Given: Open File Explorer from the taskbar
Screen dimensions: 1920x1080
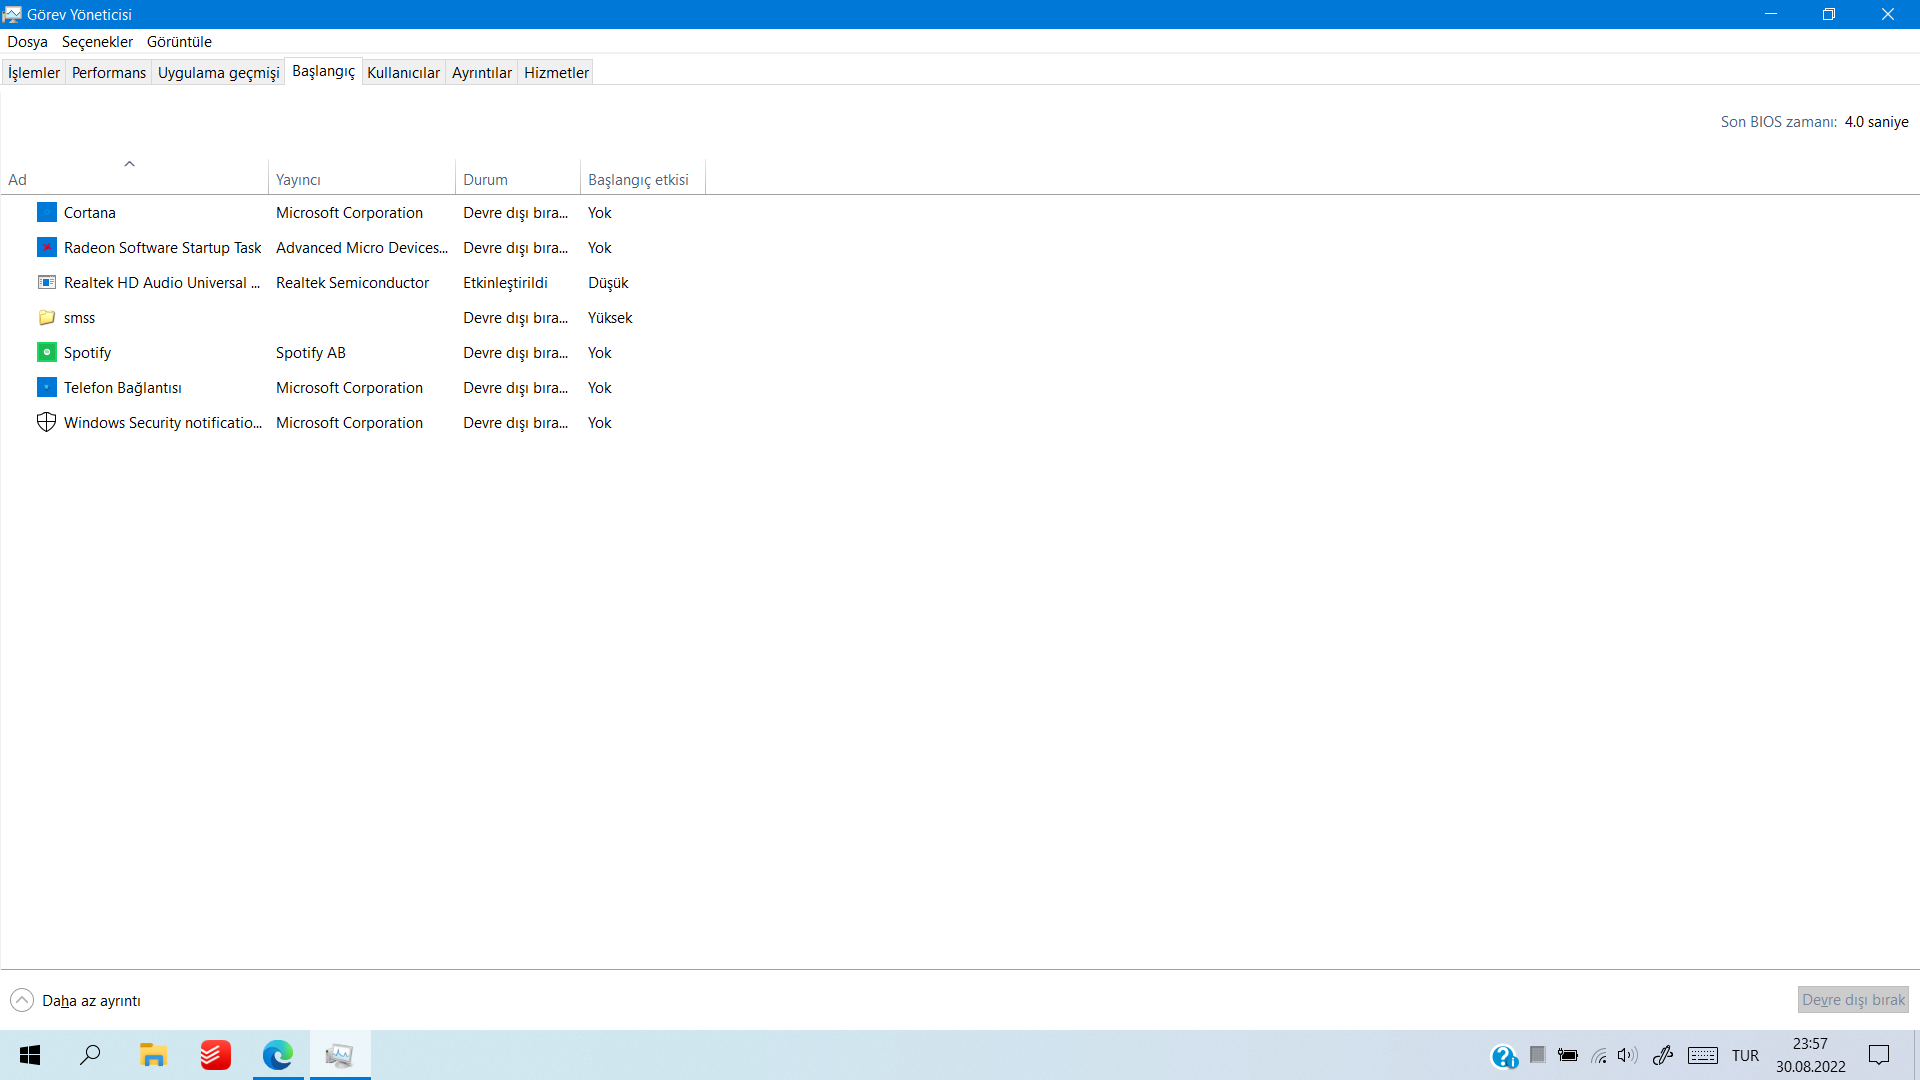Looking at the screenshot, I should click(x=153, y=1055).
